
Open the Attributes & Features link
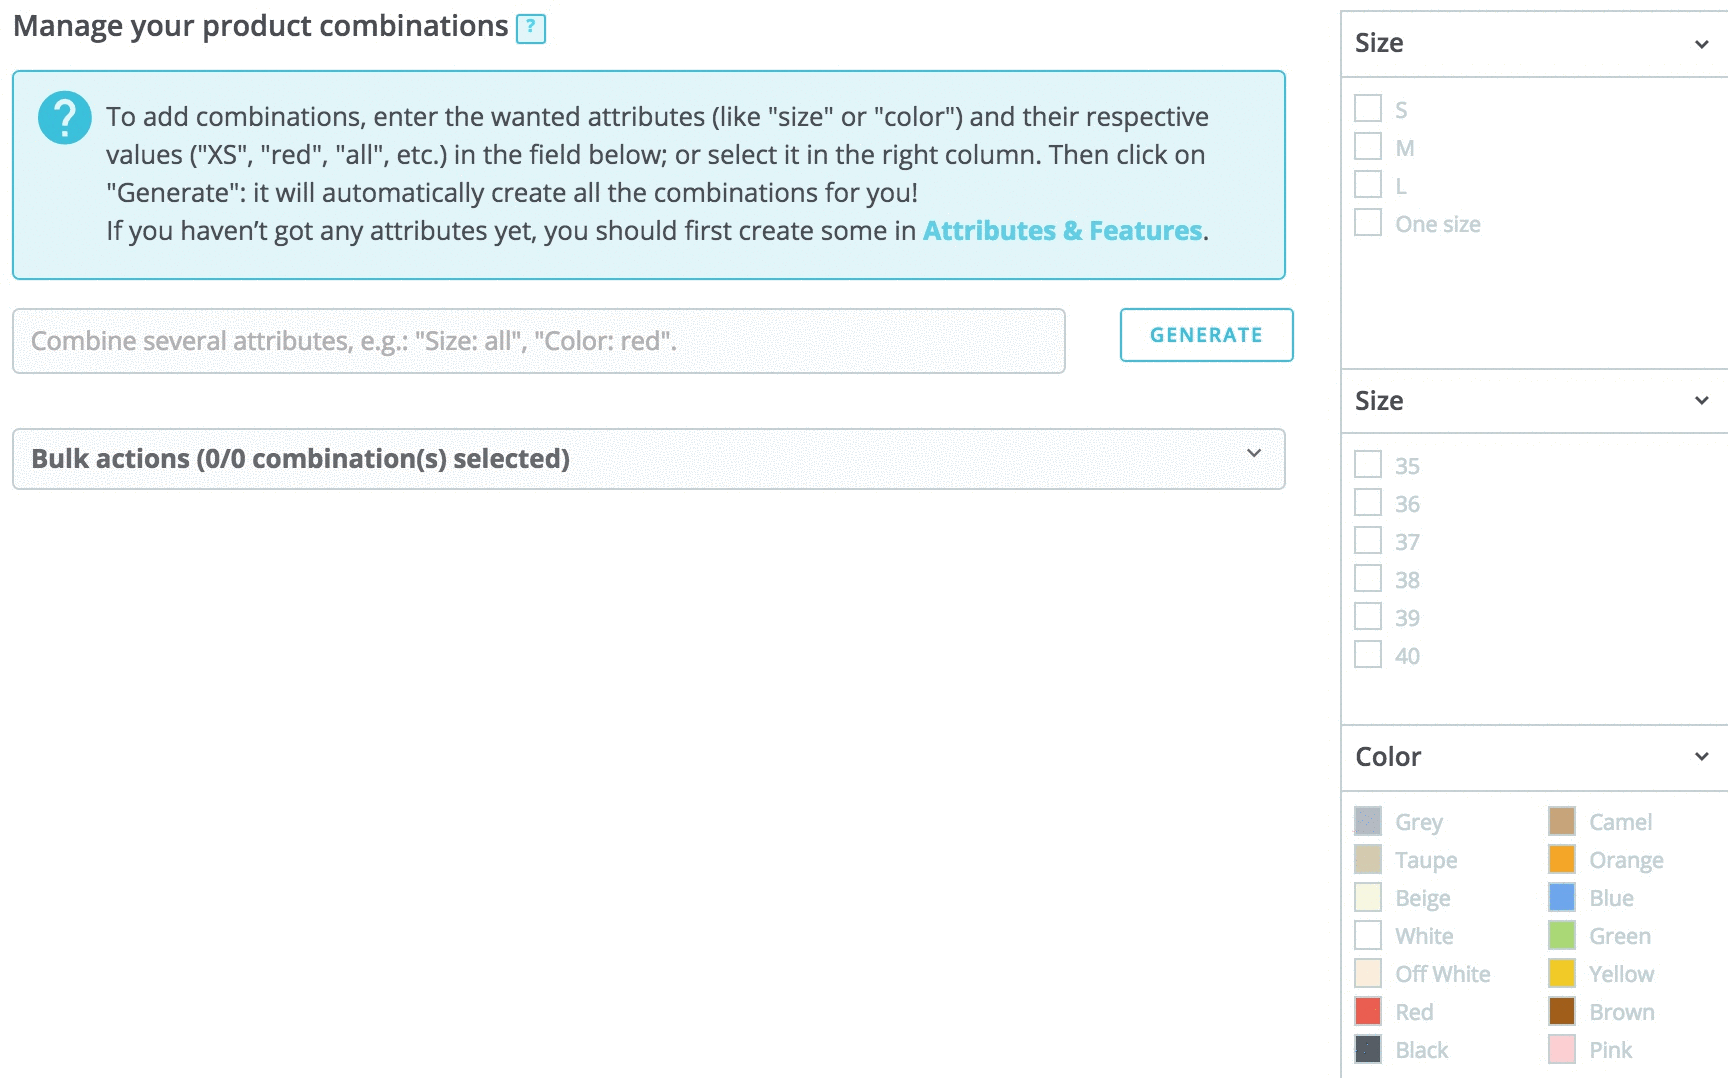click(x=1062, y=231)
